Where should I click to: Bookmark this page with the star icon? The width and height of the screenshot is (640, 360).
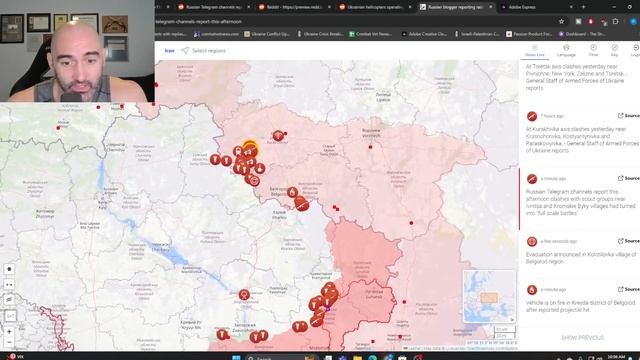pyautogui.click(x=561, y=21)
